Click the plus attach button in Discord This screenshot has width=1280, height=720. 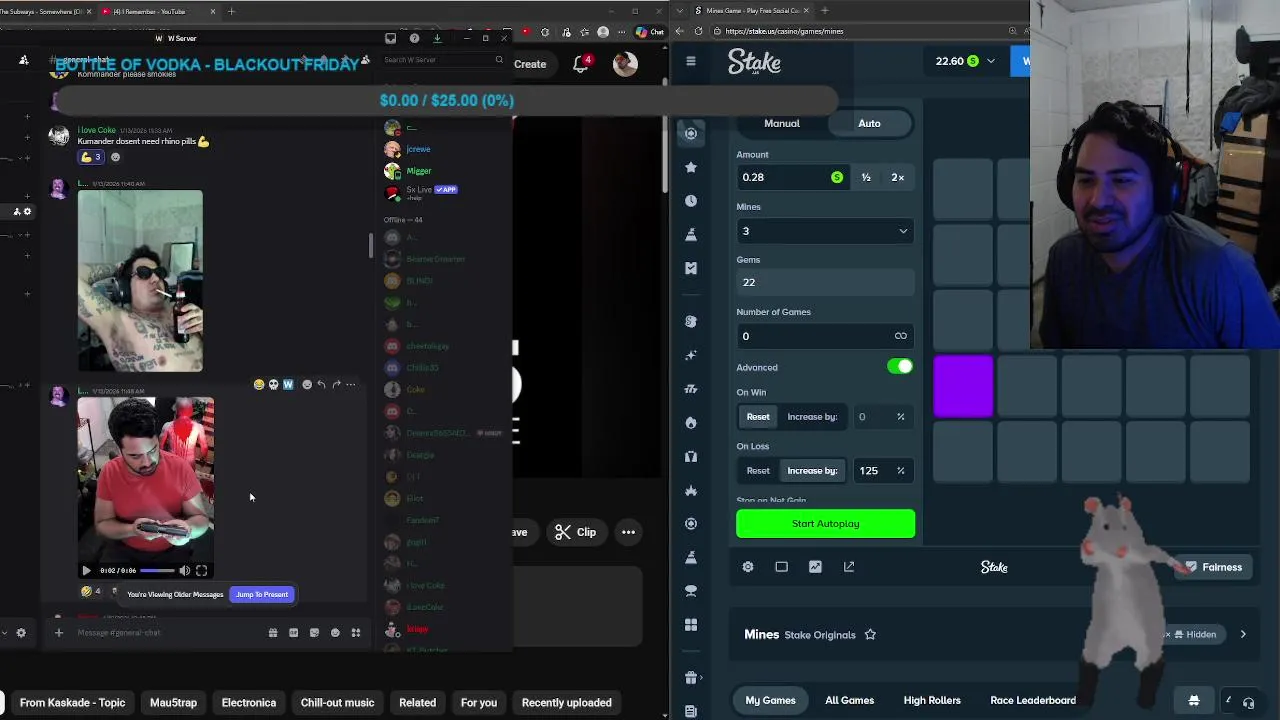point(58,632)
